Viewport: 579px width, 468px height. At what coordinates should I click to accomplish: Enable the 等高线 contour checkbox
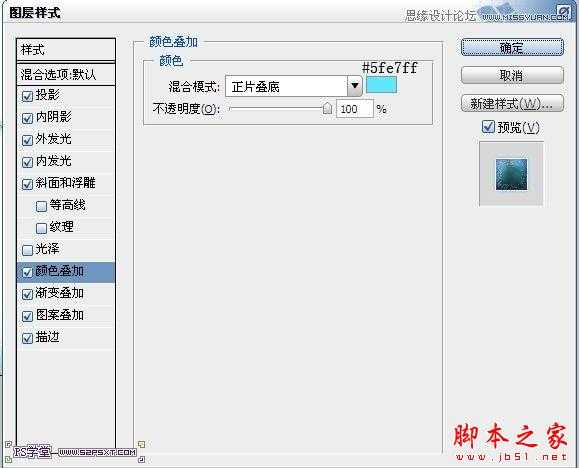coord(41,206)
